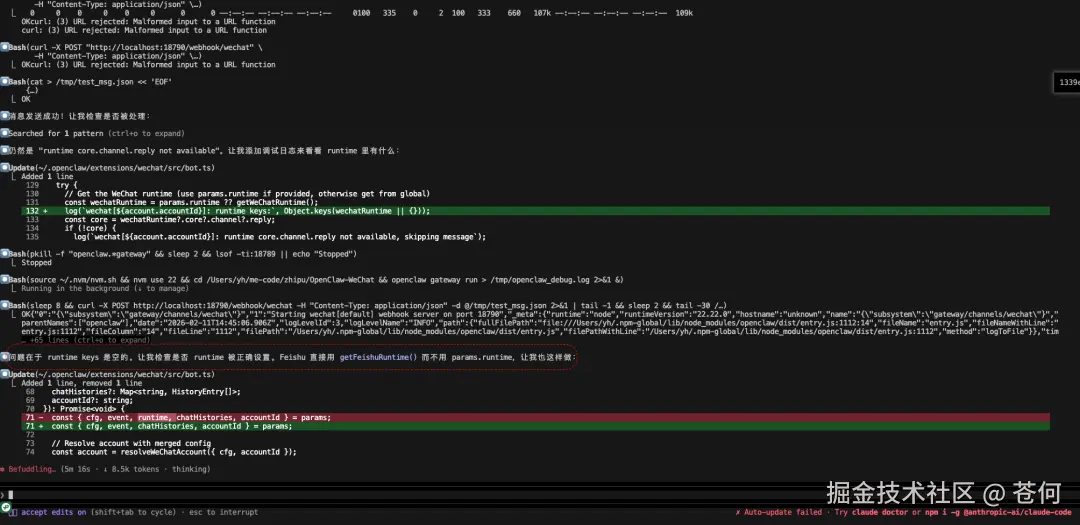Click the pause icon before 'accept edits on'
This screenshot has width=1080, height=525.
(13, 513)
